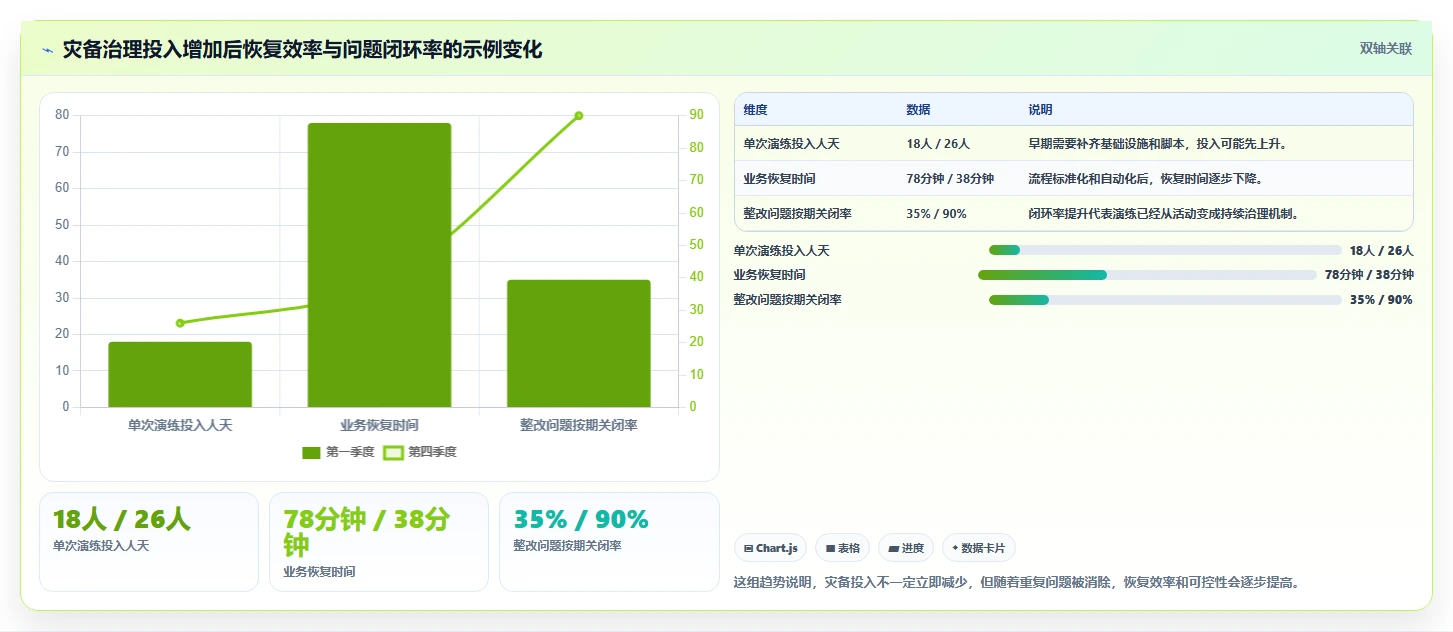Click the 整改问题按期关闭率 table row label
The width and height of the screenshot is (1453, 632).
tap(797, 214)
